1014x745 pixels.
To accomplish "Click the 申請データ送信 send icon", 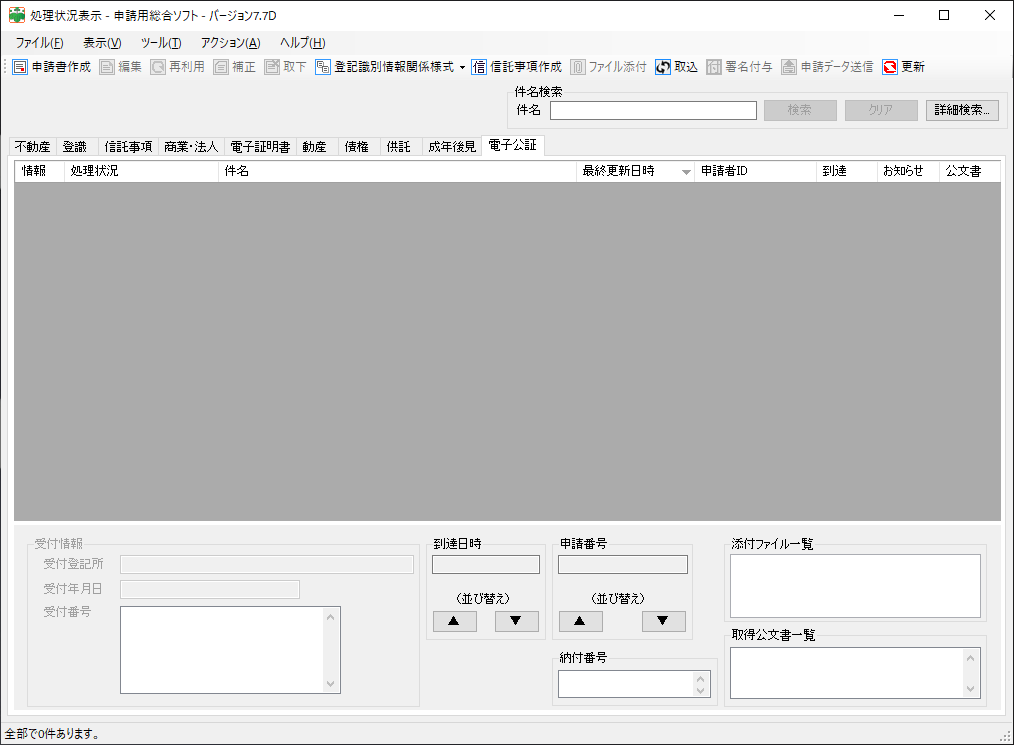I will 789,67.
